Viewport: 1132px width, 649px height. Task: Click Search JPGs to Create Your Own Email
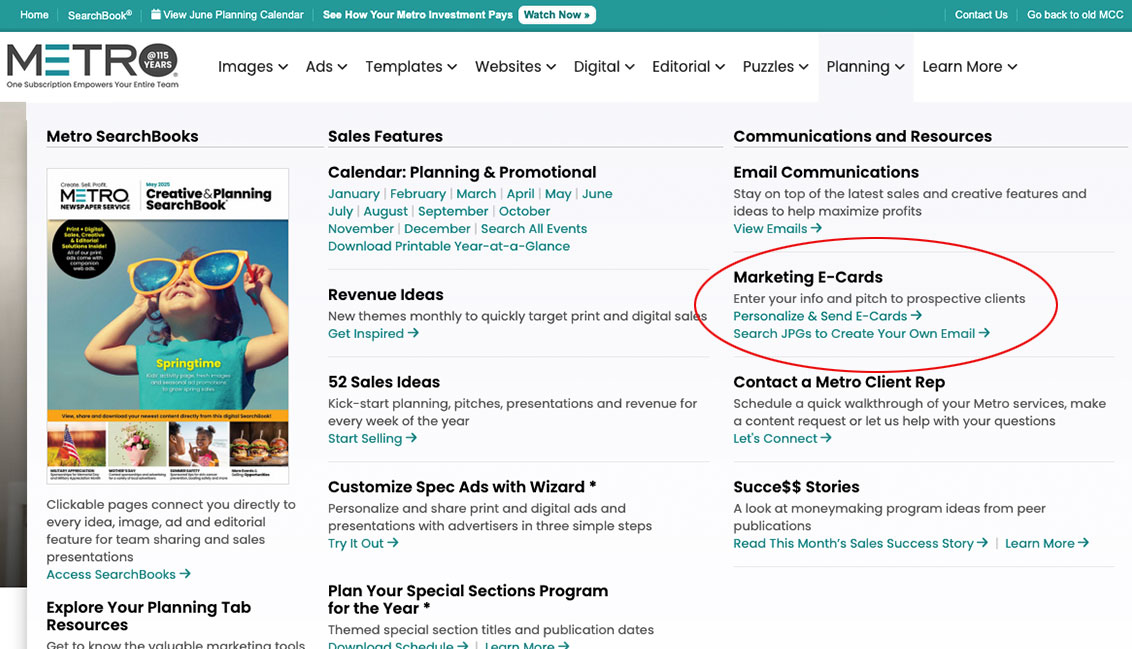[860, 334]
